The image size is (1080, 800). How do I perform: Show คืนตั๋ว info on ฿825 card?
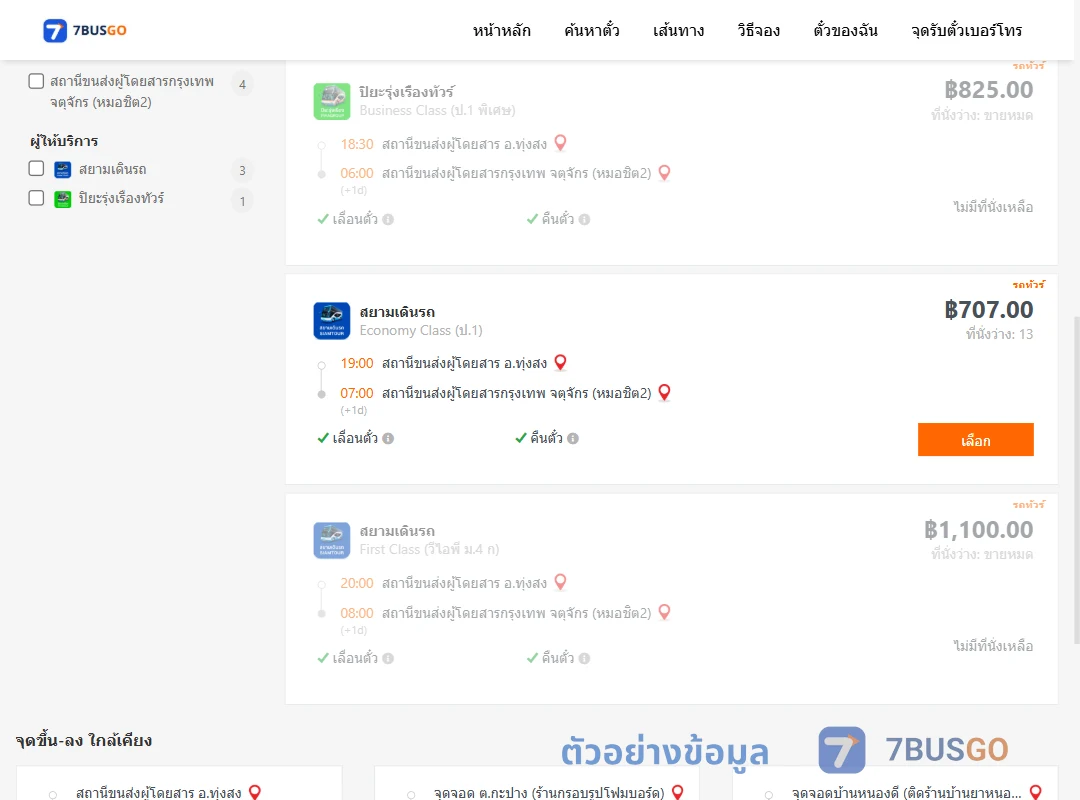[585, 220]
